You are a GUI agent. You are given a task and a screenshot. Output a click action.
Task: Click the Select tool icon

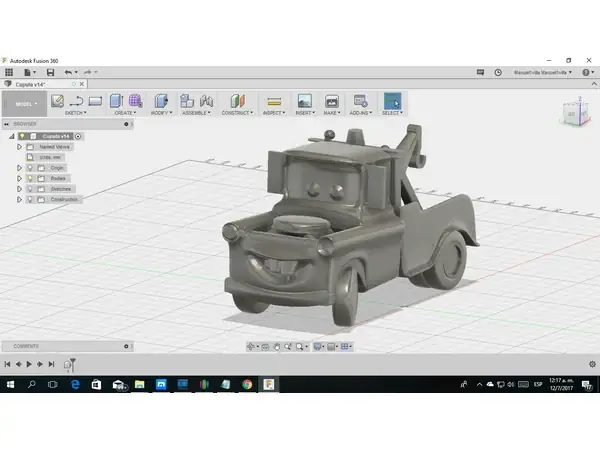click(x=392, y=101)
